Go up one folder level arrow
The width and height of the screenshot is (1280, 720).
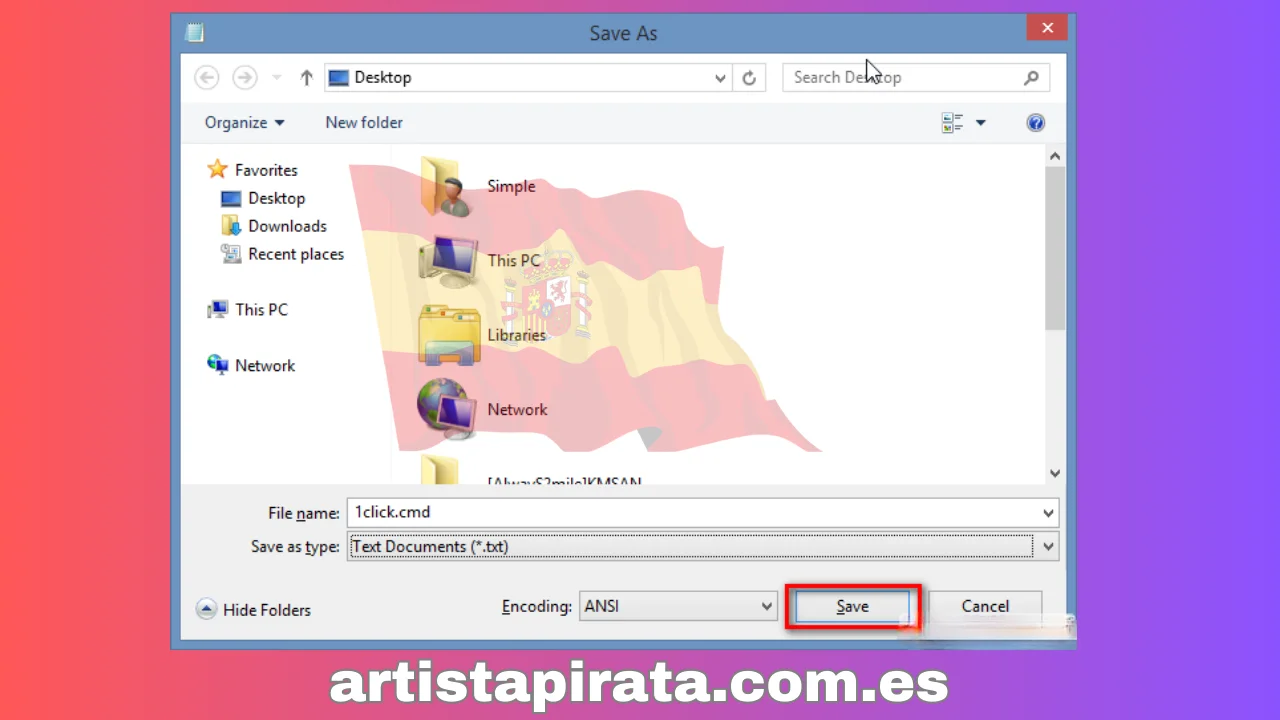point(306,77)
